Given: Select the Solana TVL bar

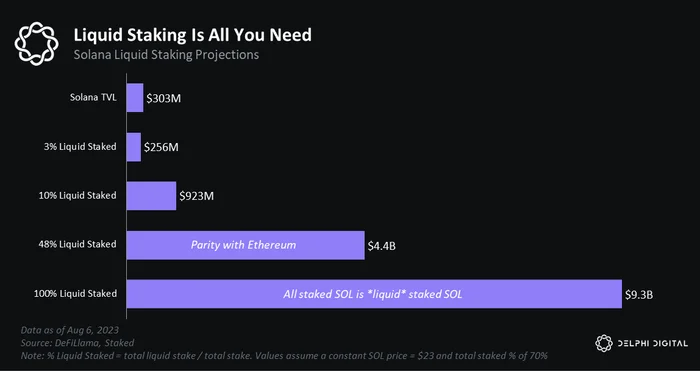Looking at the screenshot, I should tap(135, 98).
